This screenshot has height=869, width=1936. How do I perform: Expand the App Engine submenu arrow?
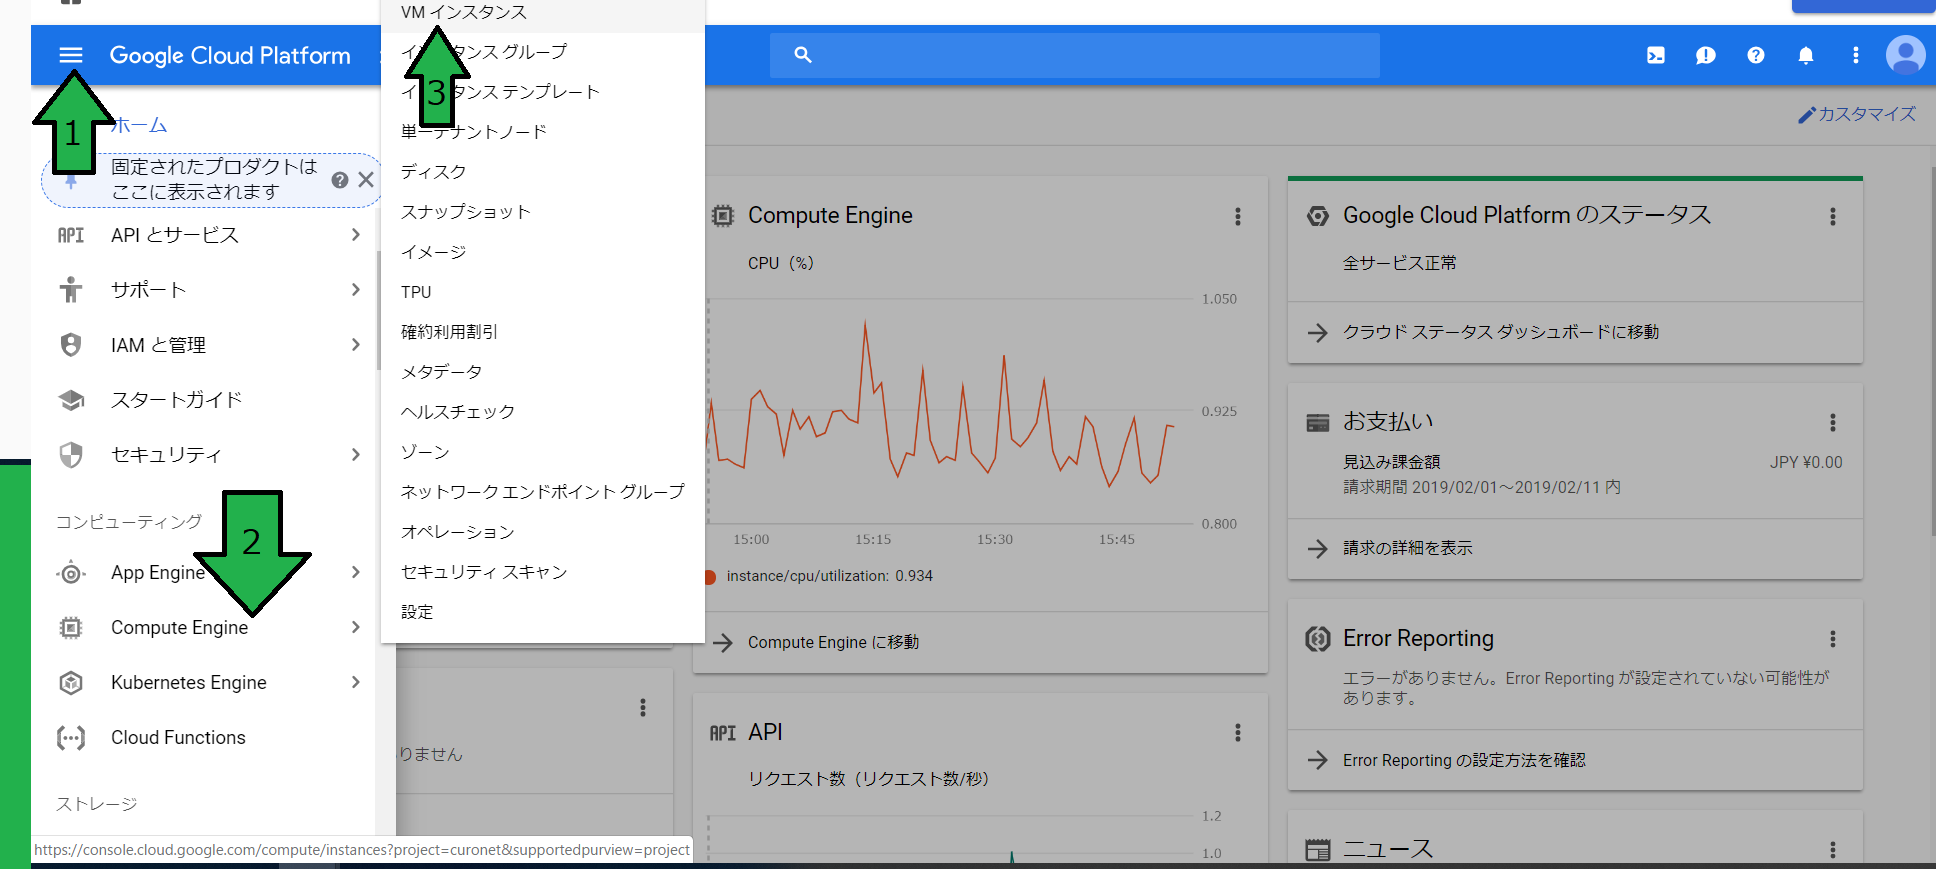pos(356,572)
